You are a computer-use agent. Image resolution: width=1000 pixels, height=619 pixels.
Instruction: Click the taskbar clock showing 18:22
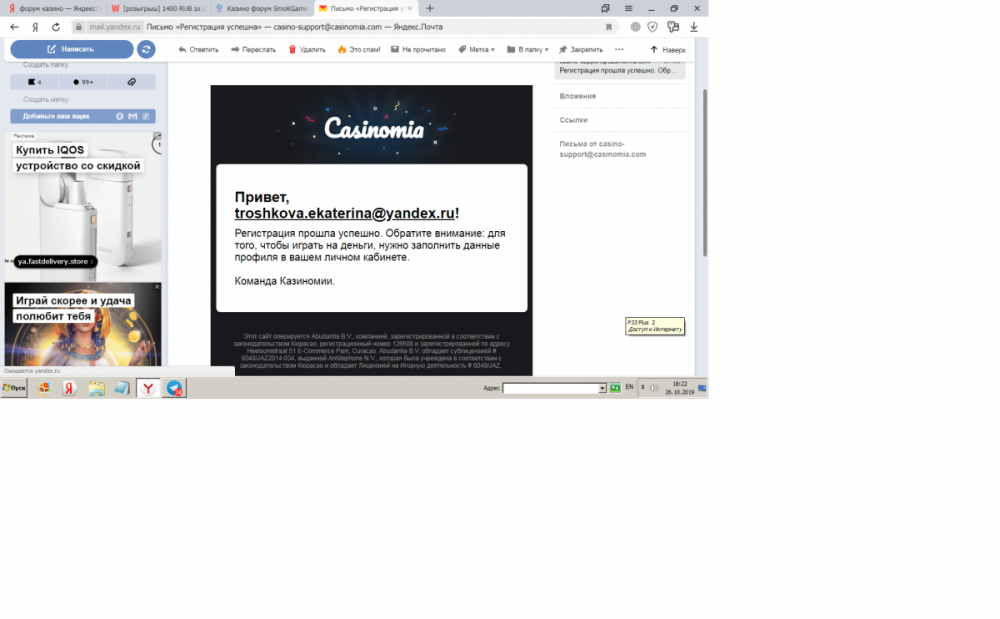pos(680,388)
